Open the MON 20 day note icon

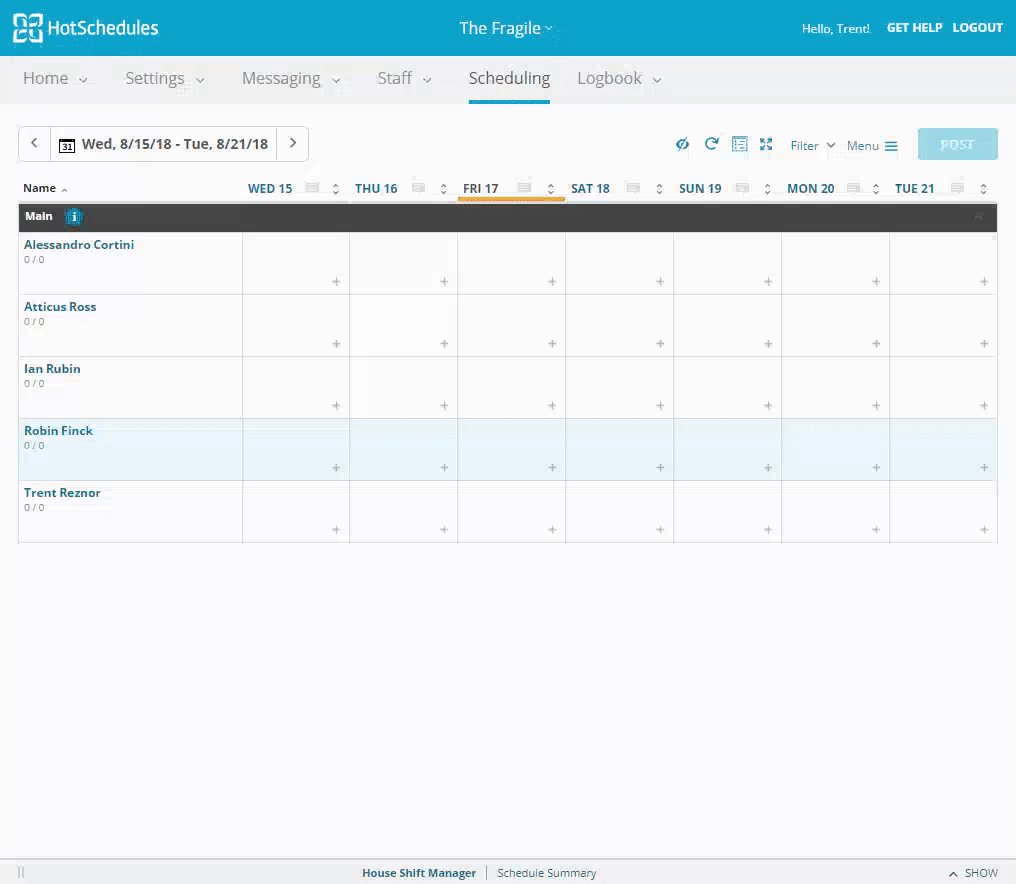[853, 188]
